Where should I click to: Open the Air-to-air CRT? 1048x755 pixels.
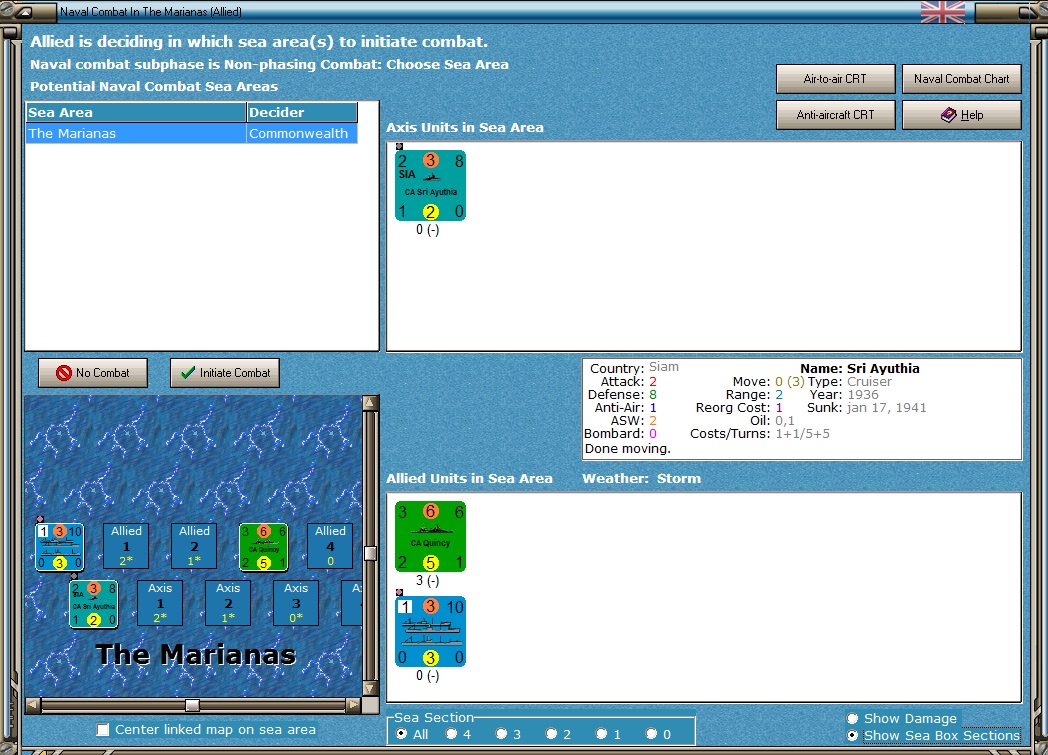click(835, 79)
